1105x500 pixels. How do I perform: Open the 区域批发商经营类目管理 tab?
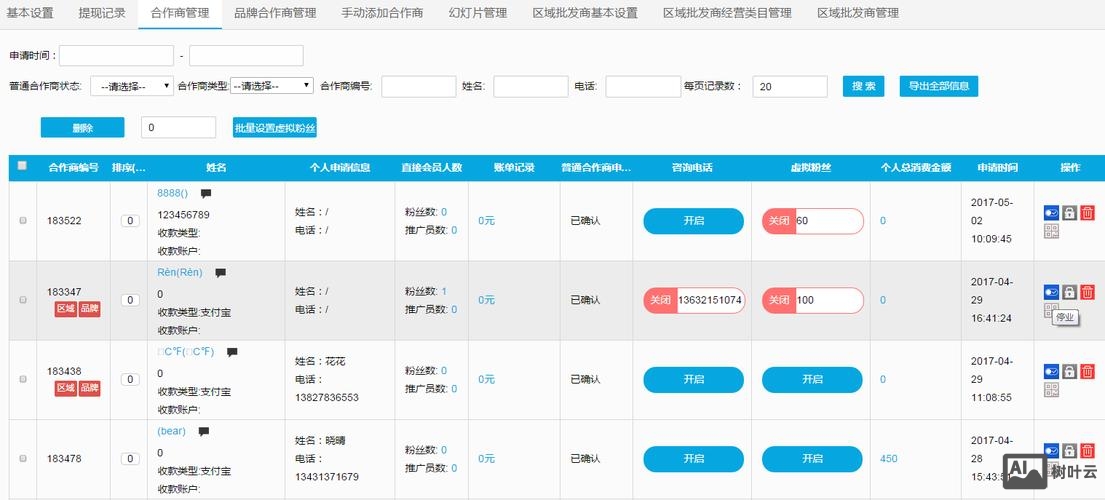click(727, 13)
